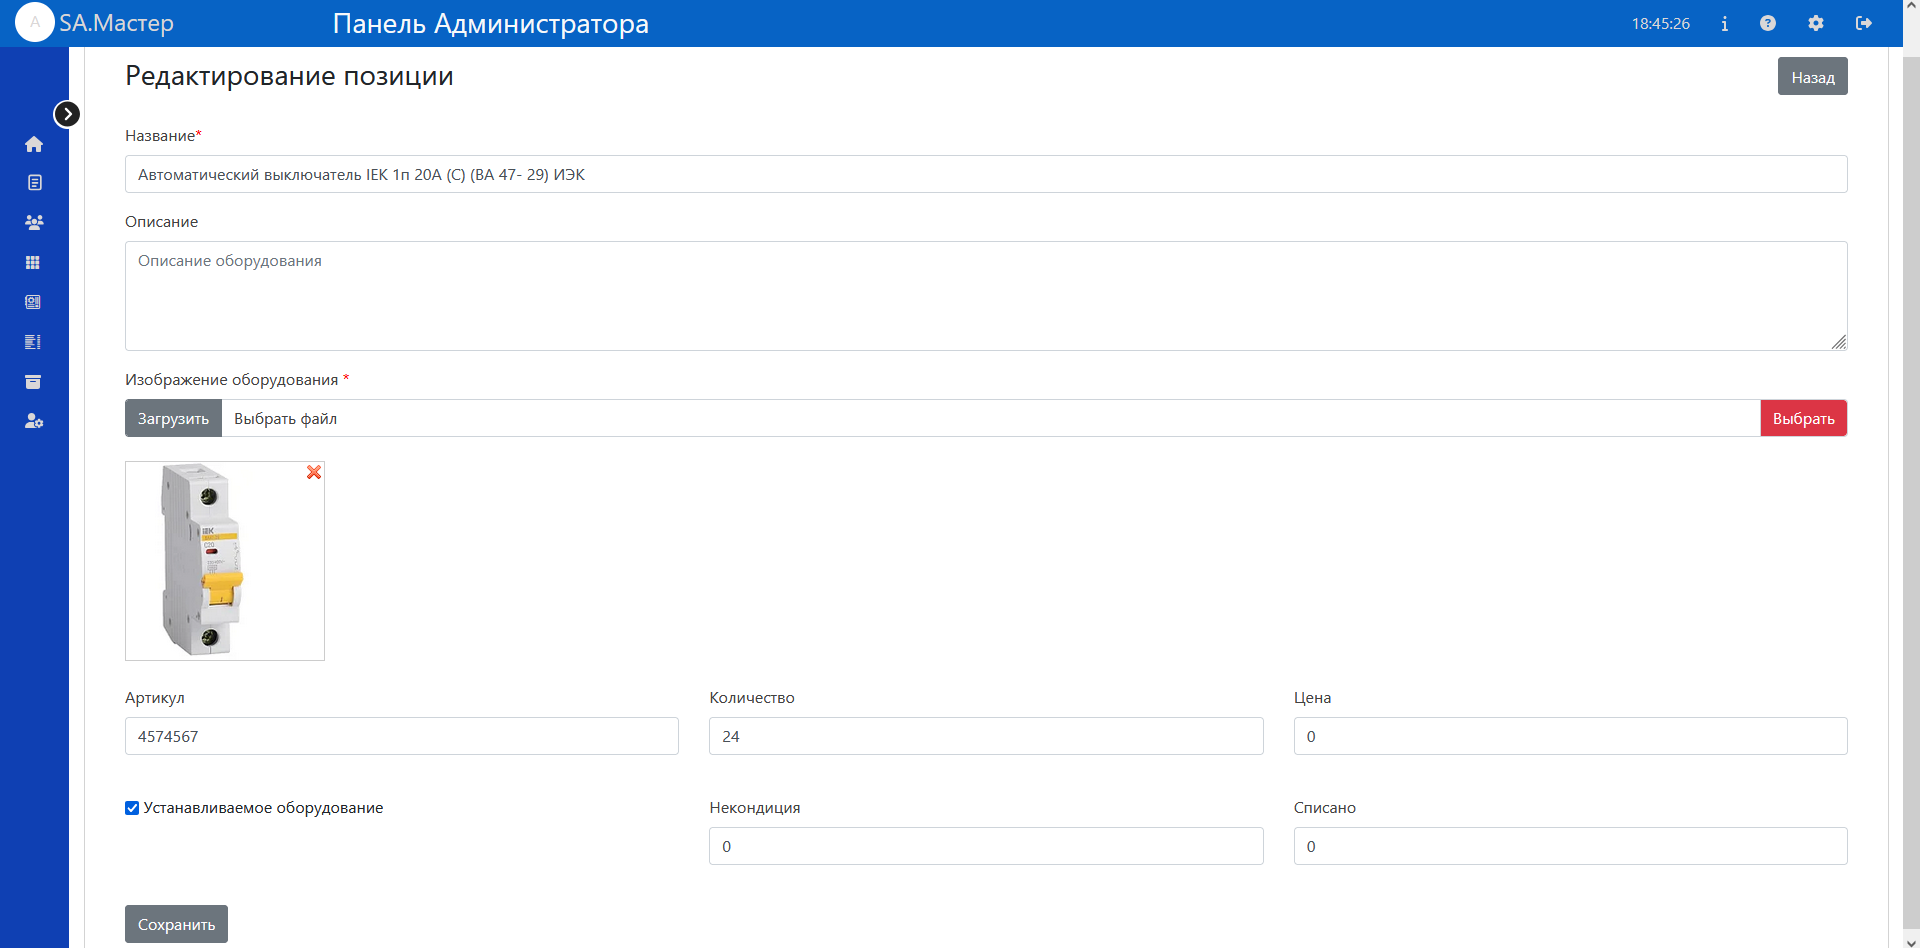1920x948 pixels.
Task: Click the circuit breaker image thumbnail
Action: tap(205, 560)
